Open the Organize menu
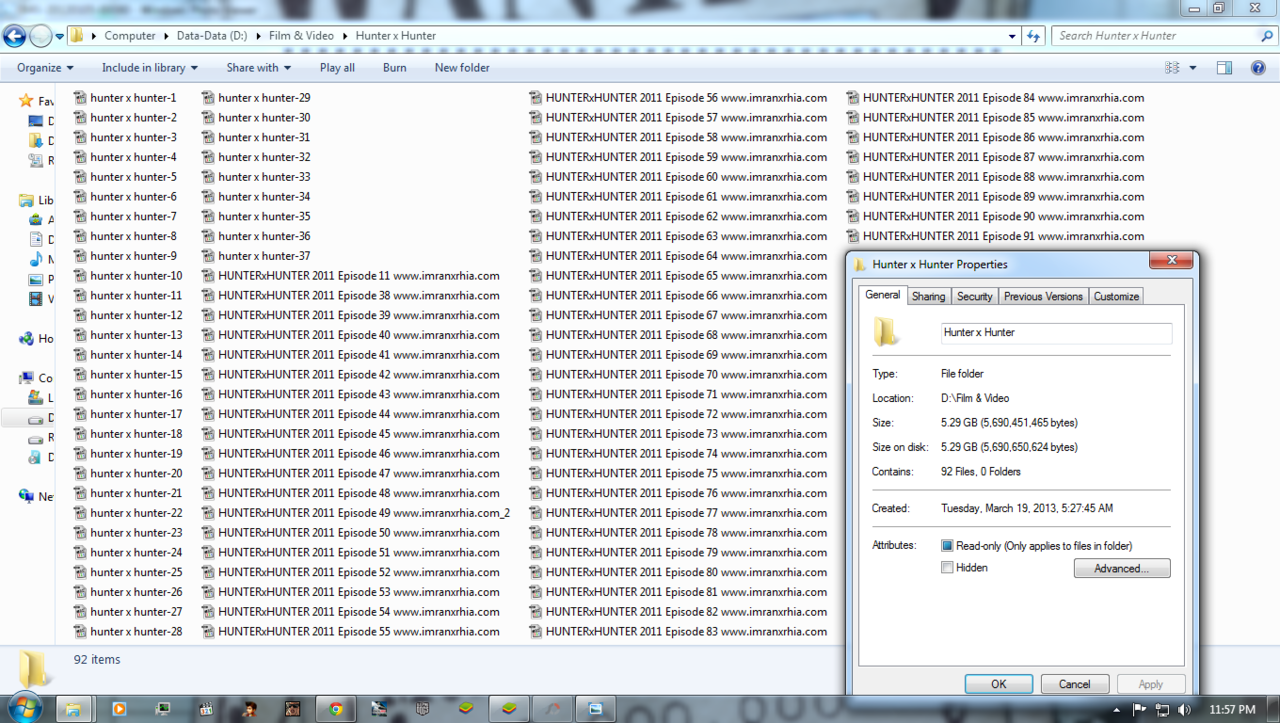 click(45, 68)
